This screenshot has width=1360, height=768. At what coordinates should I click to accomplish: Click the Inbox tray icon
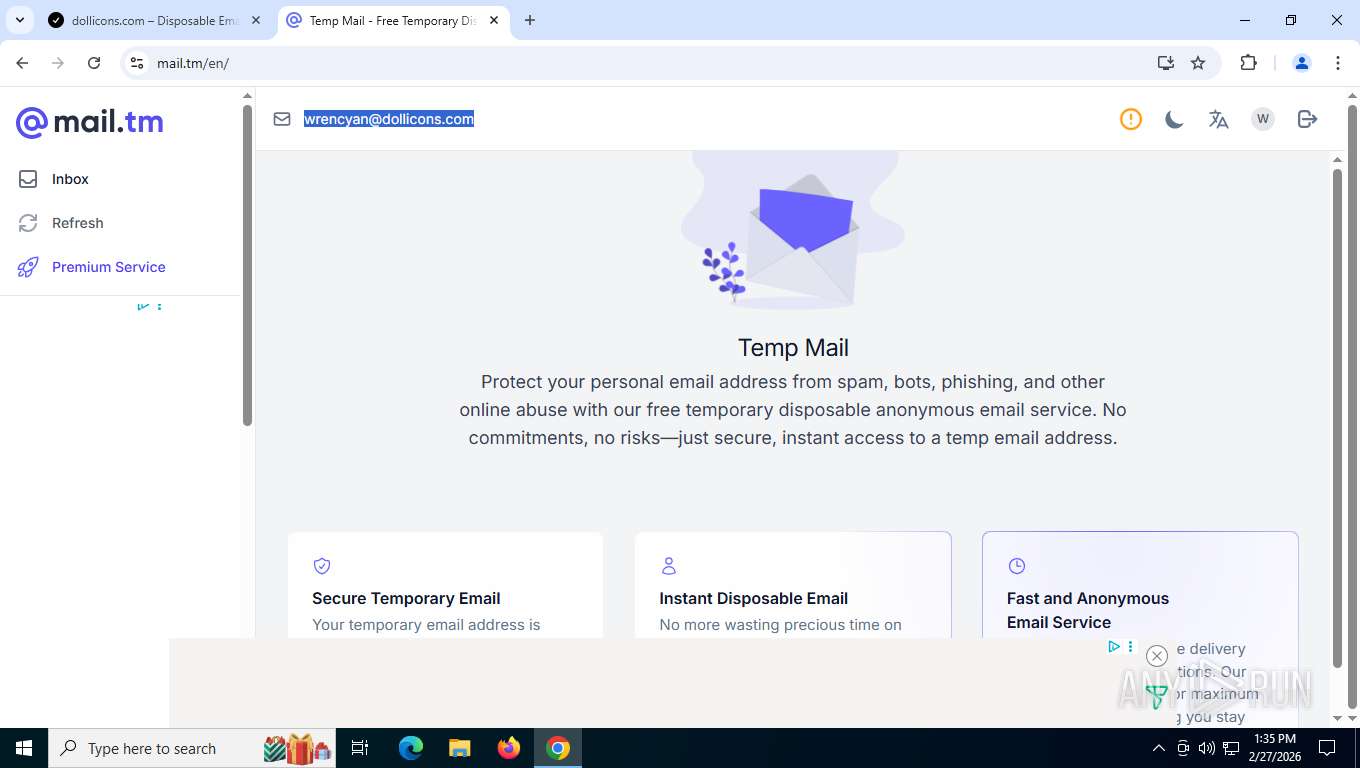point(28,179)
